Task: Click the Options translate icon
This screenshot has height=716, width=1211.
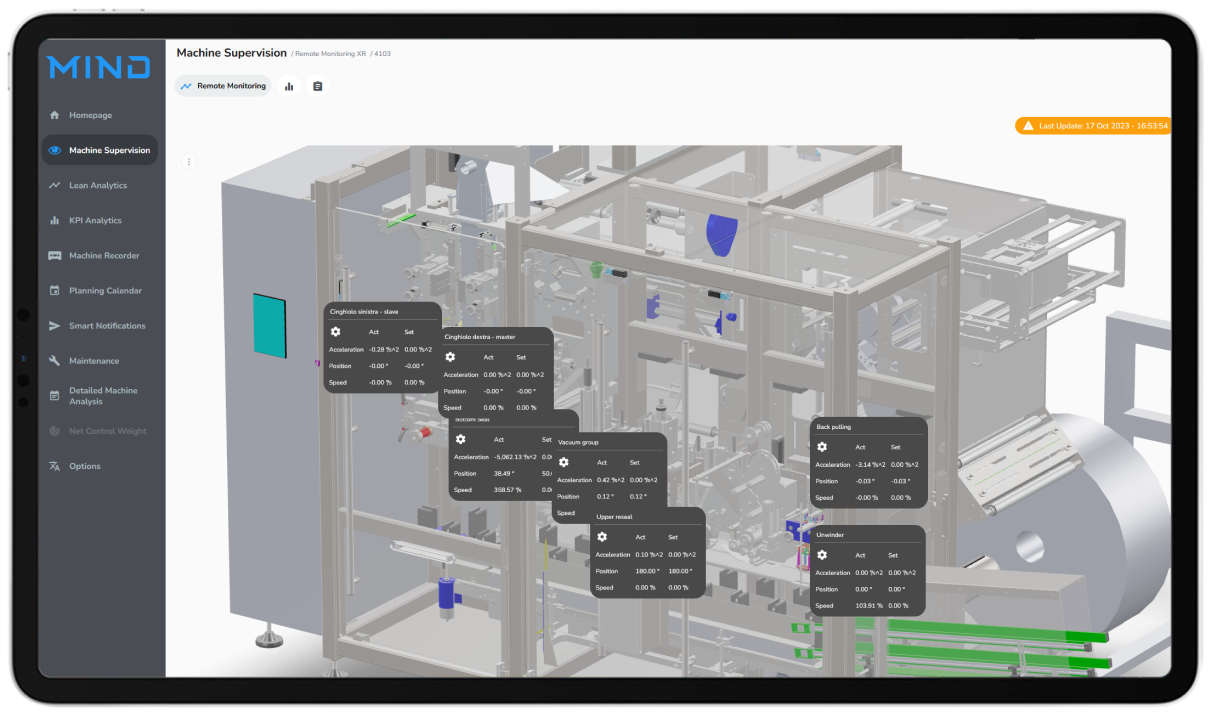Action: (x=55, y=466)
